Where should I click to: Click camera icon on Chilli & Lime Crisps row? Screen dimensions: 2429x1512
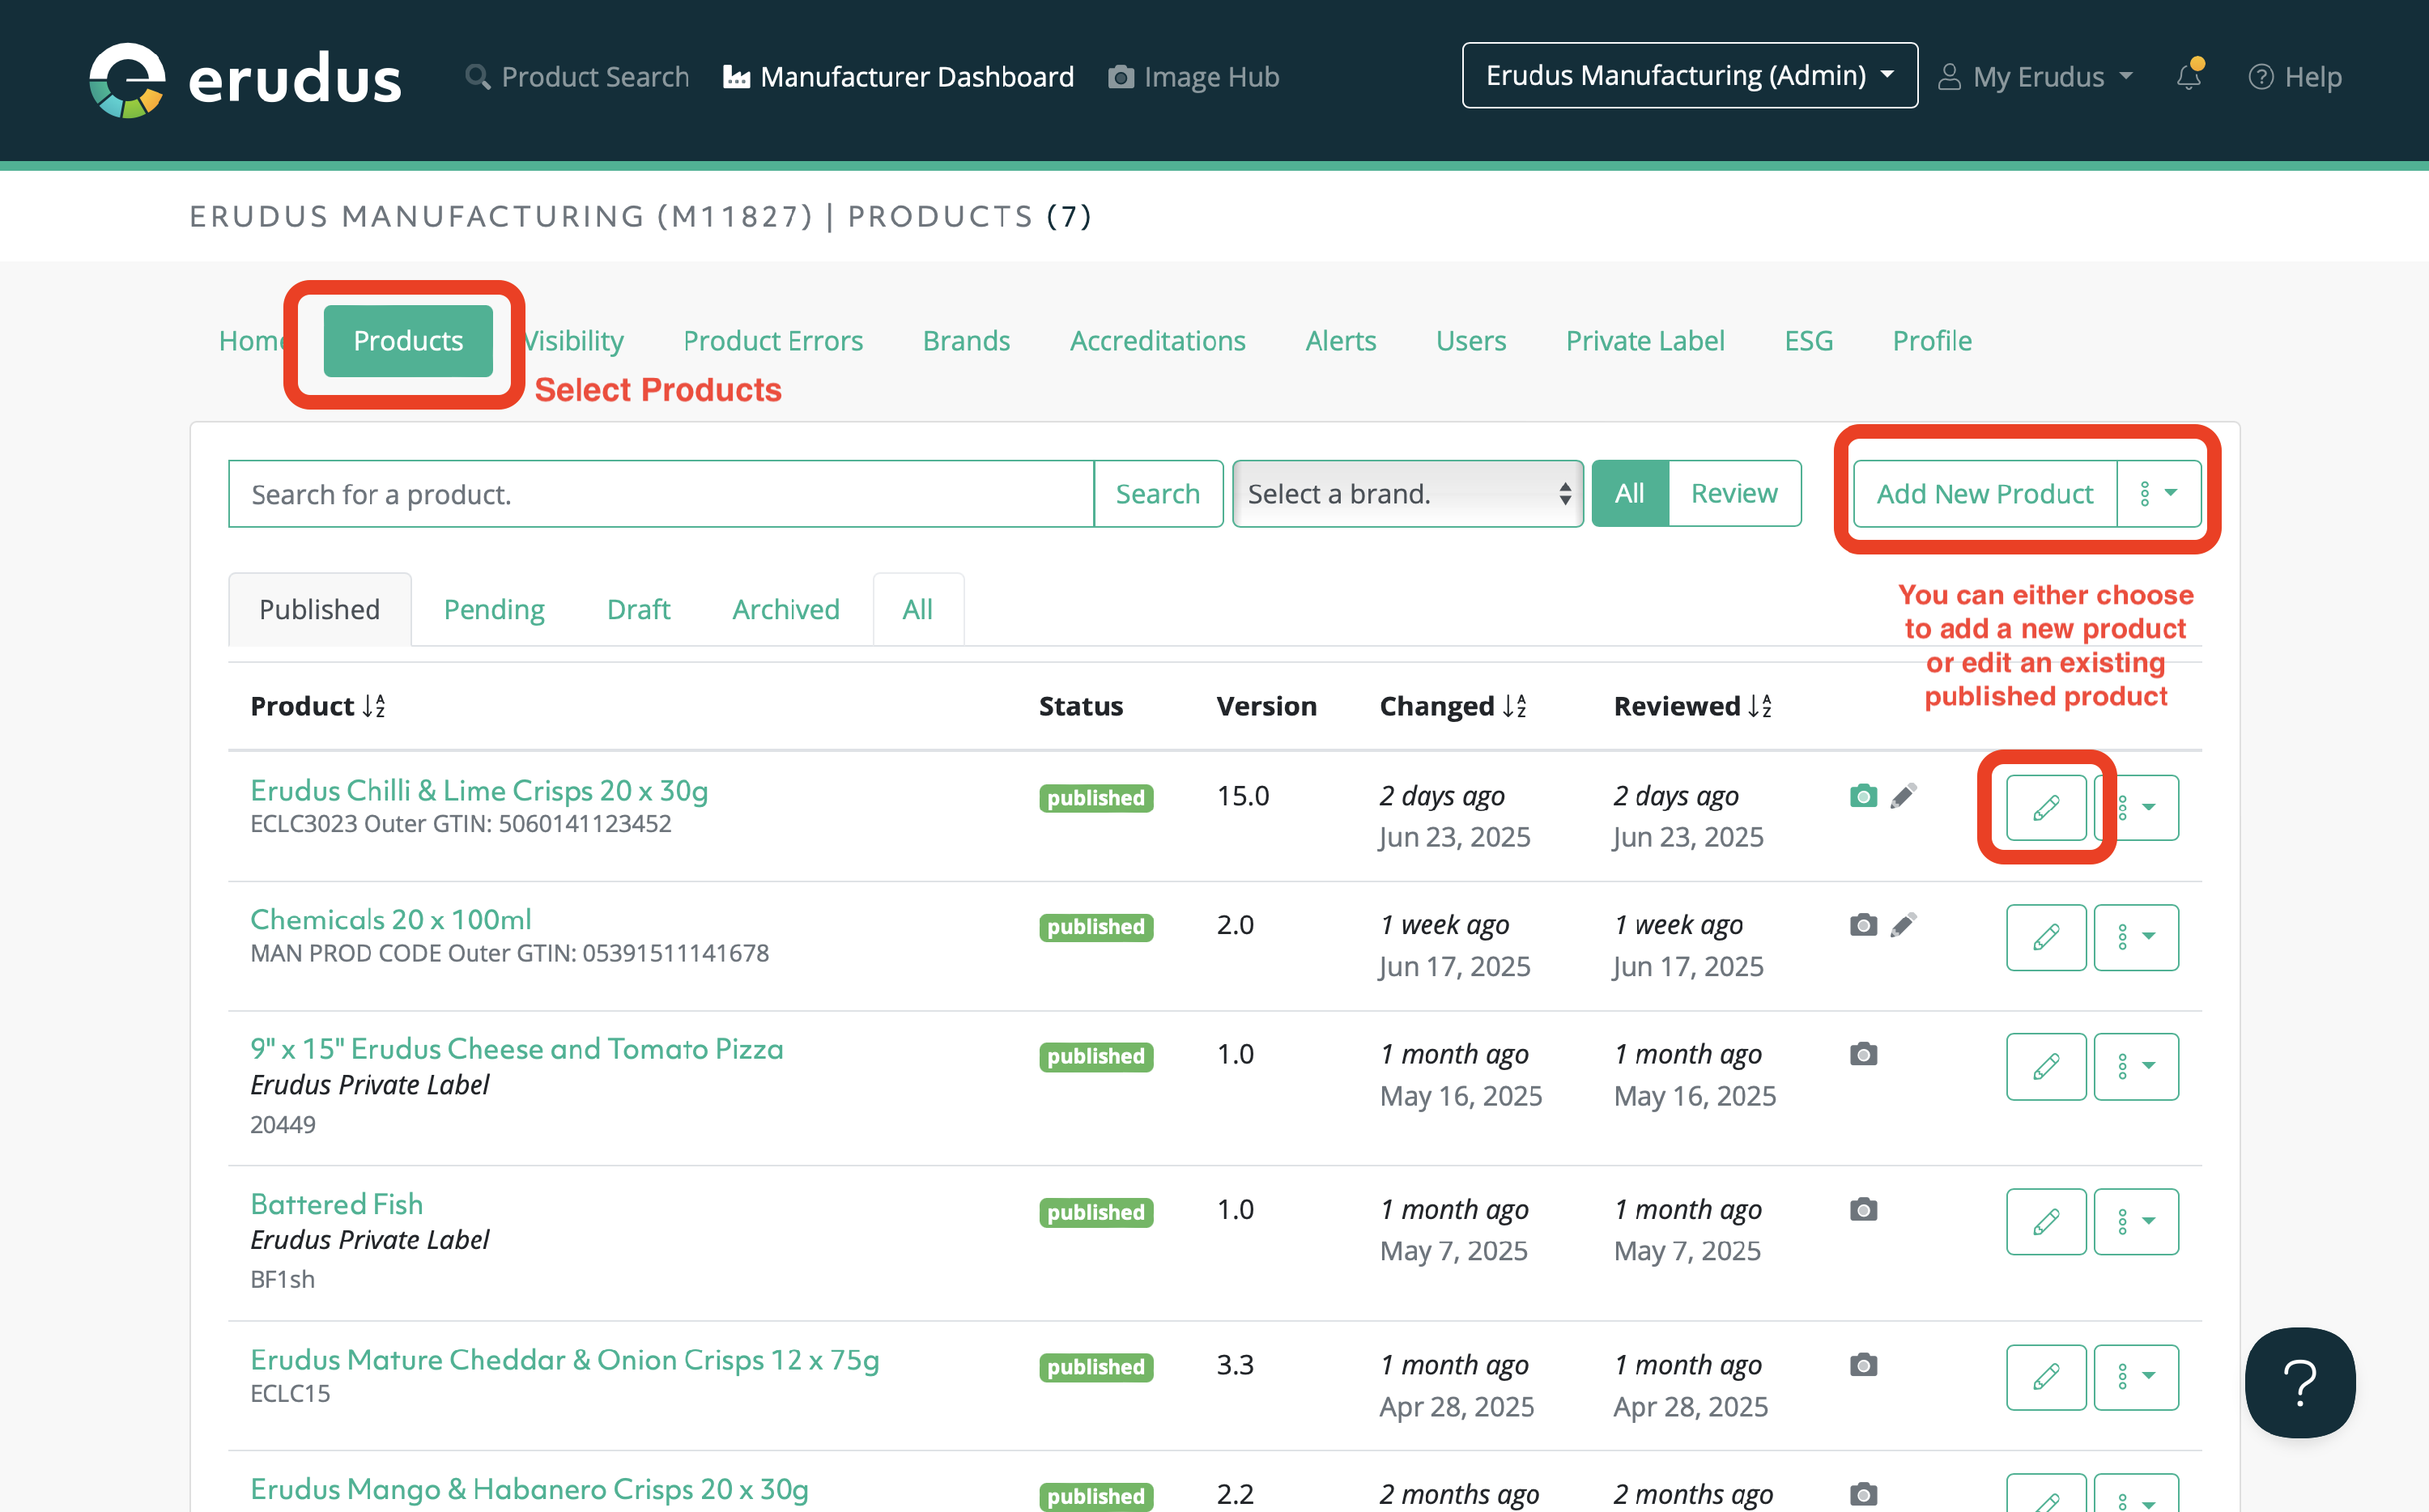click(1863, 796)
